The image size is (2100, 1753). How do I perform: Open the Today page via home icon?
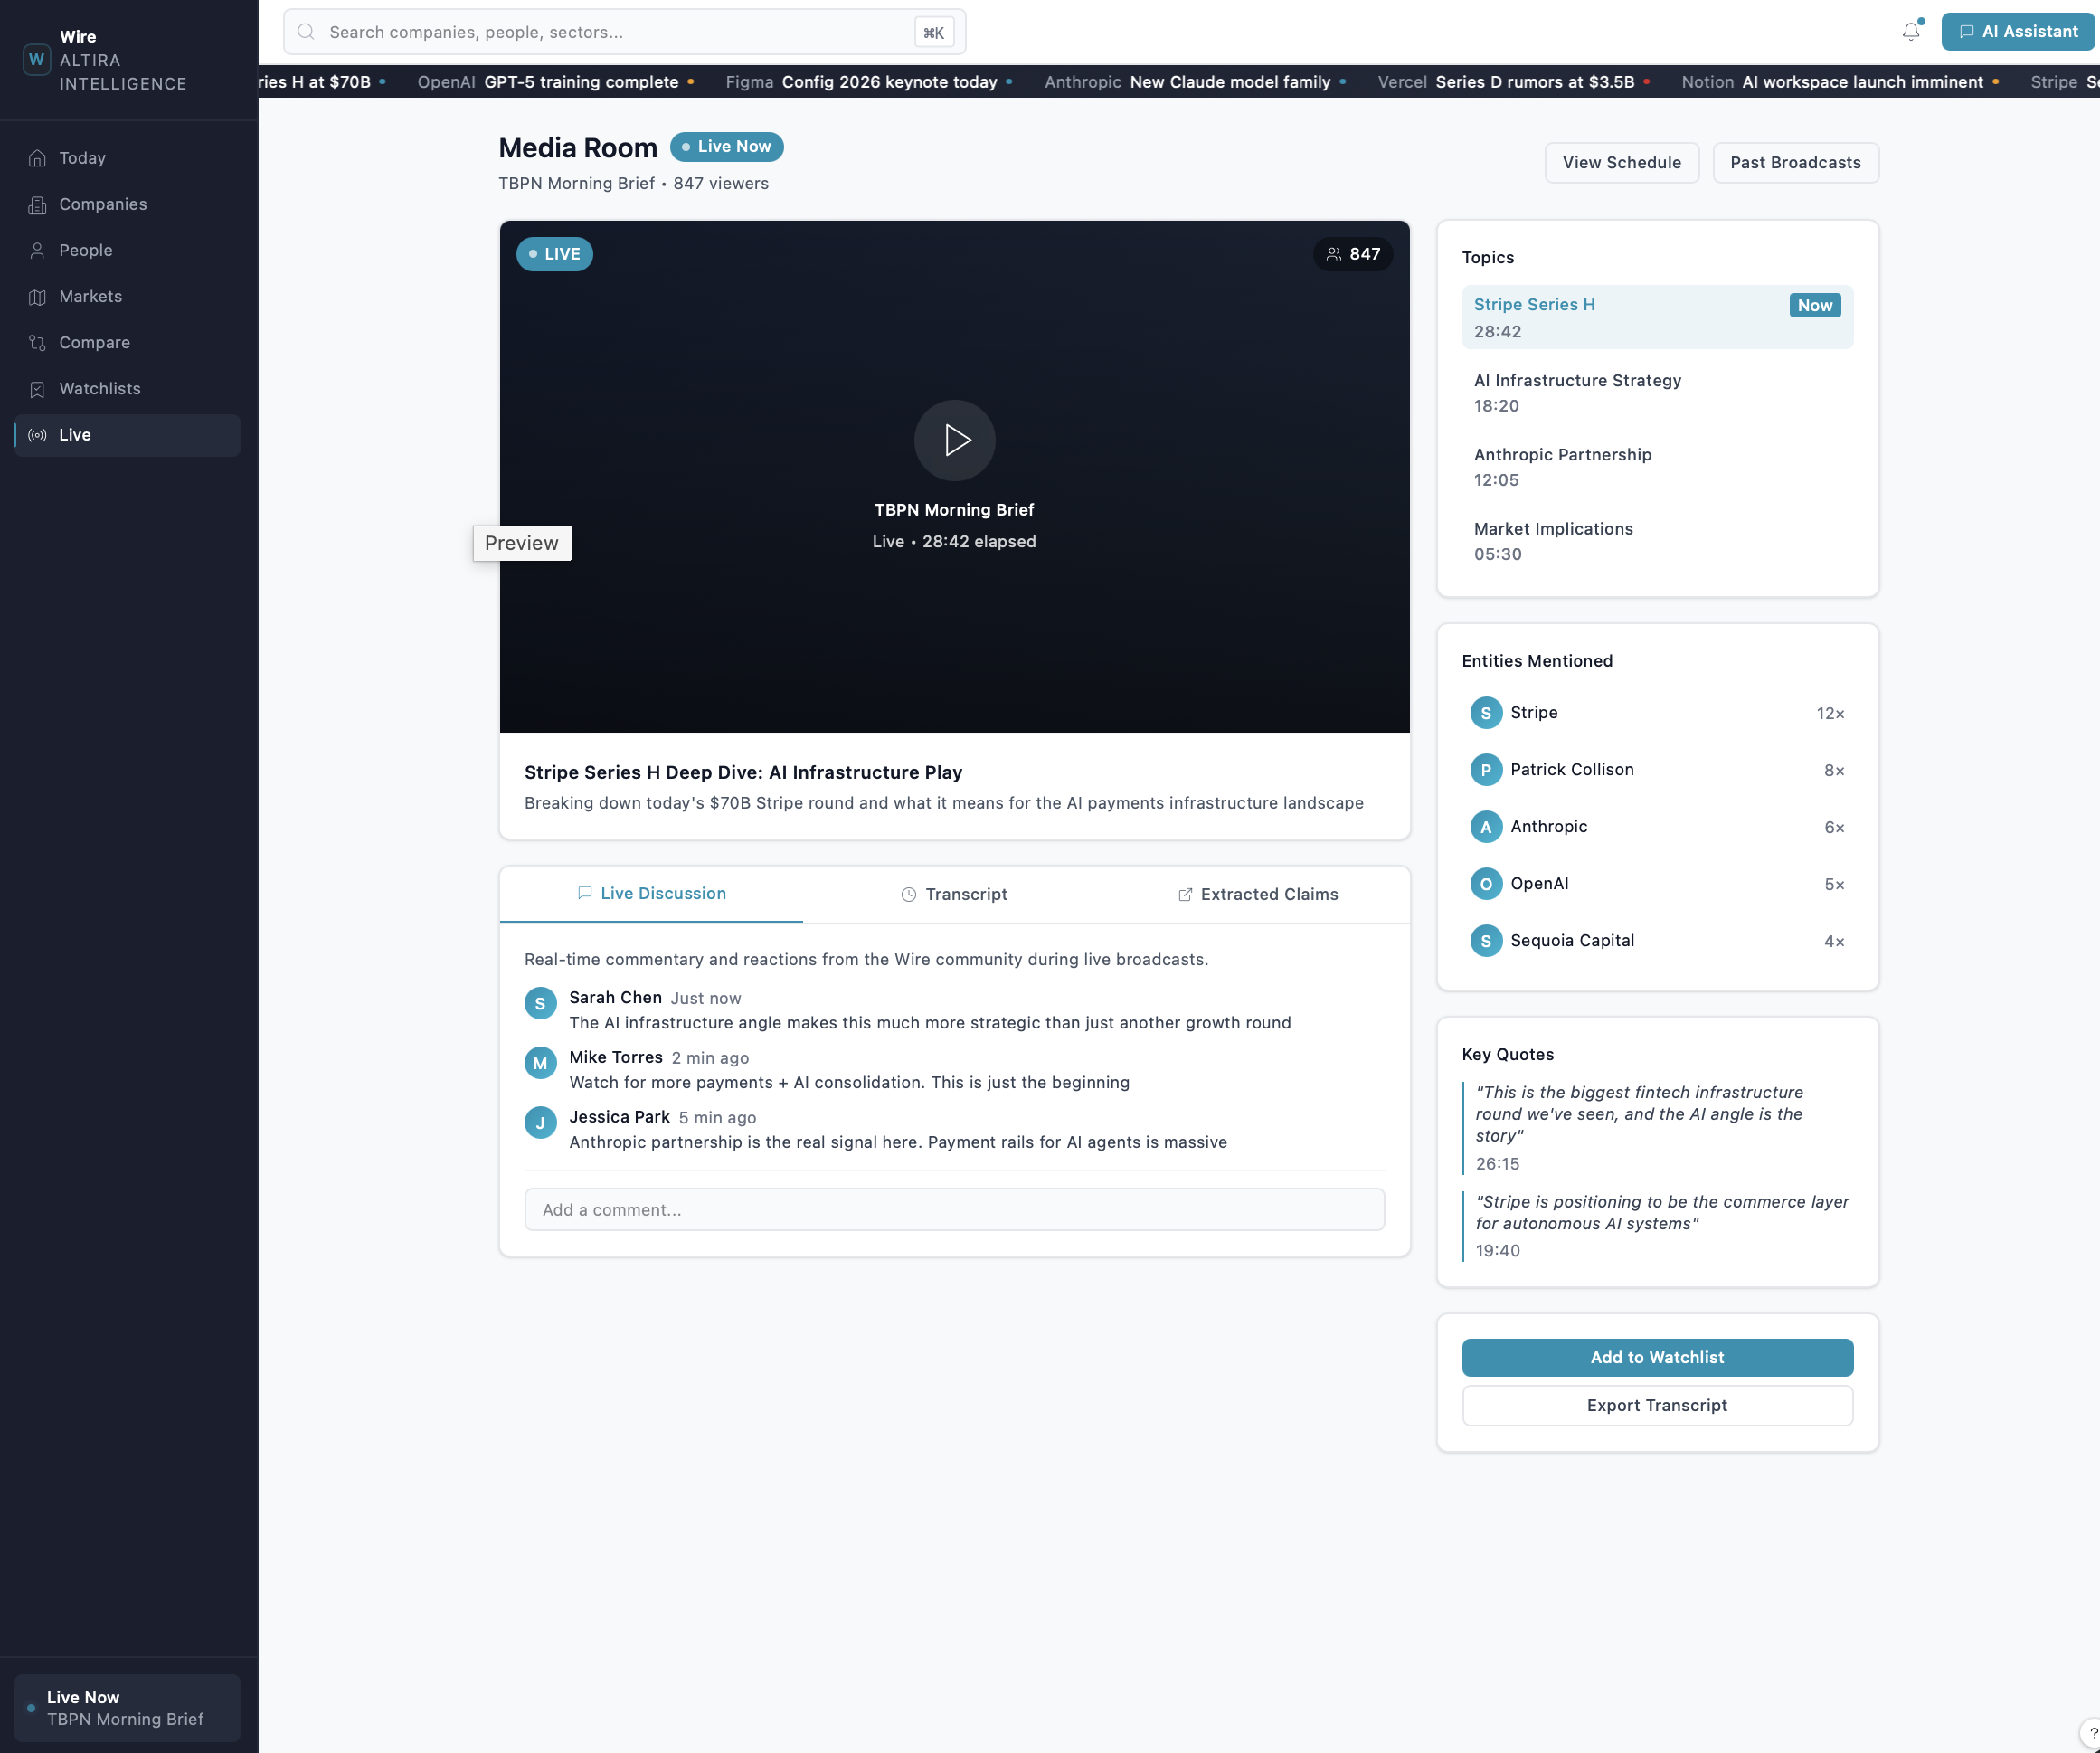point(38,158)
